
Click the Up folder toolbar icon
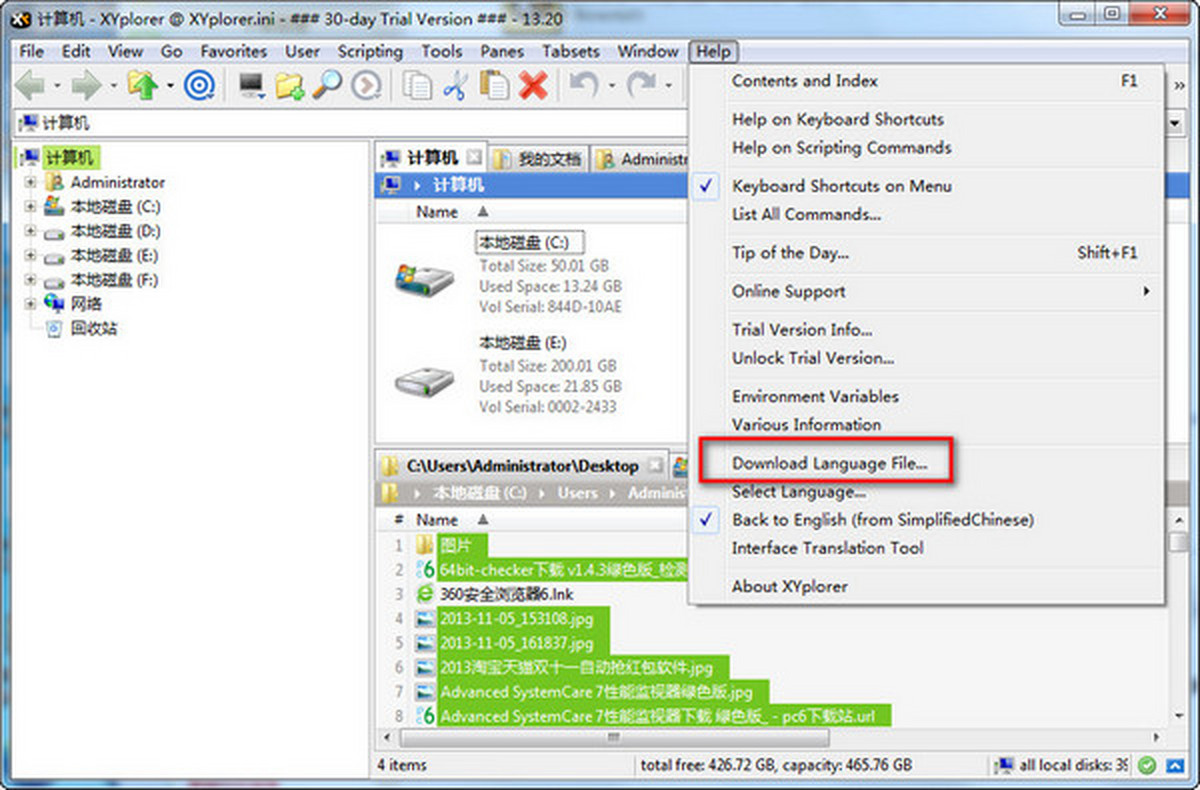142,86
